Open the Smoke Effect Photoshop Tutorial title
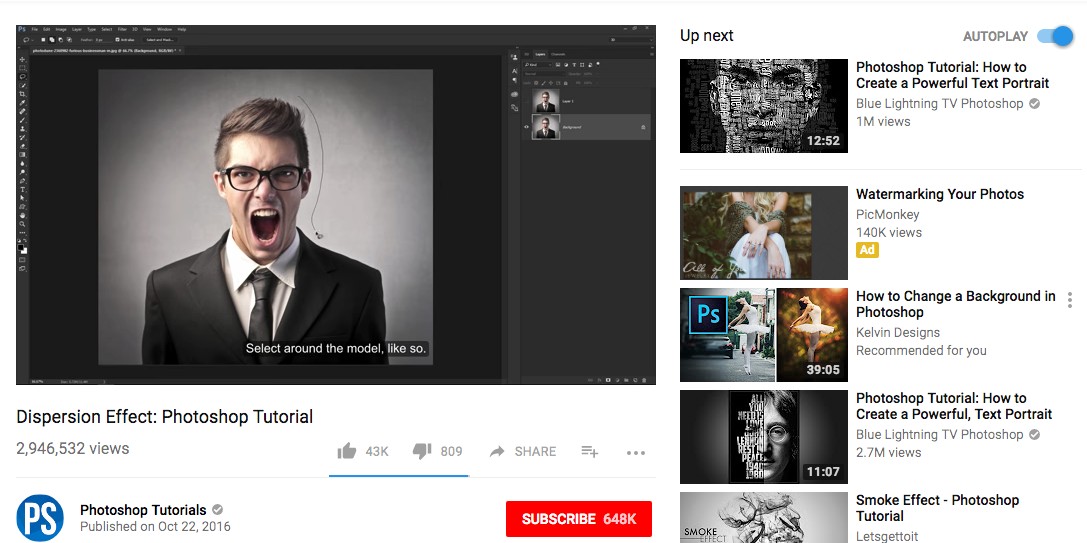Screen dimensions: 1087x543 [937, 508]
